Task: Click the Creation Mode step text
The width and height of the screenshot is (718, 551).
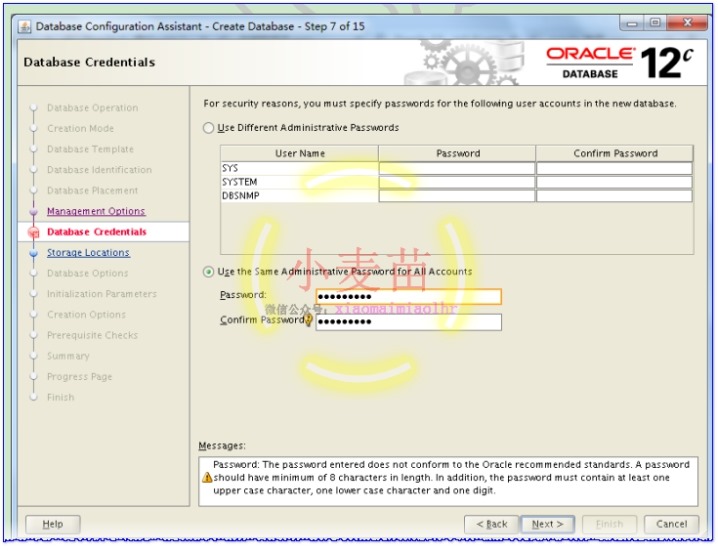Action: click(x=81, y=129)
